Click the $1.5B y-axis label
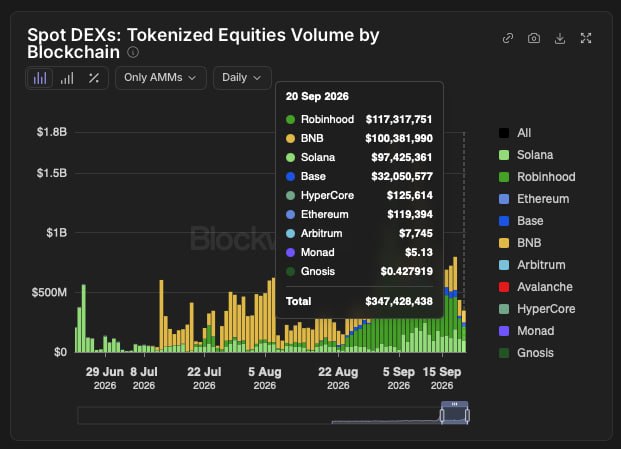 (x=51, y=173)
